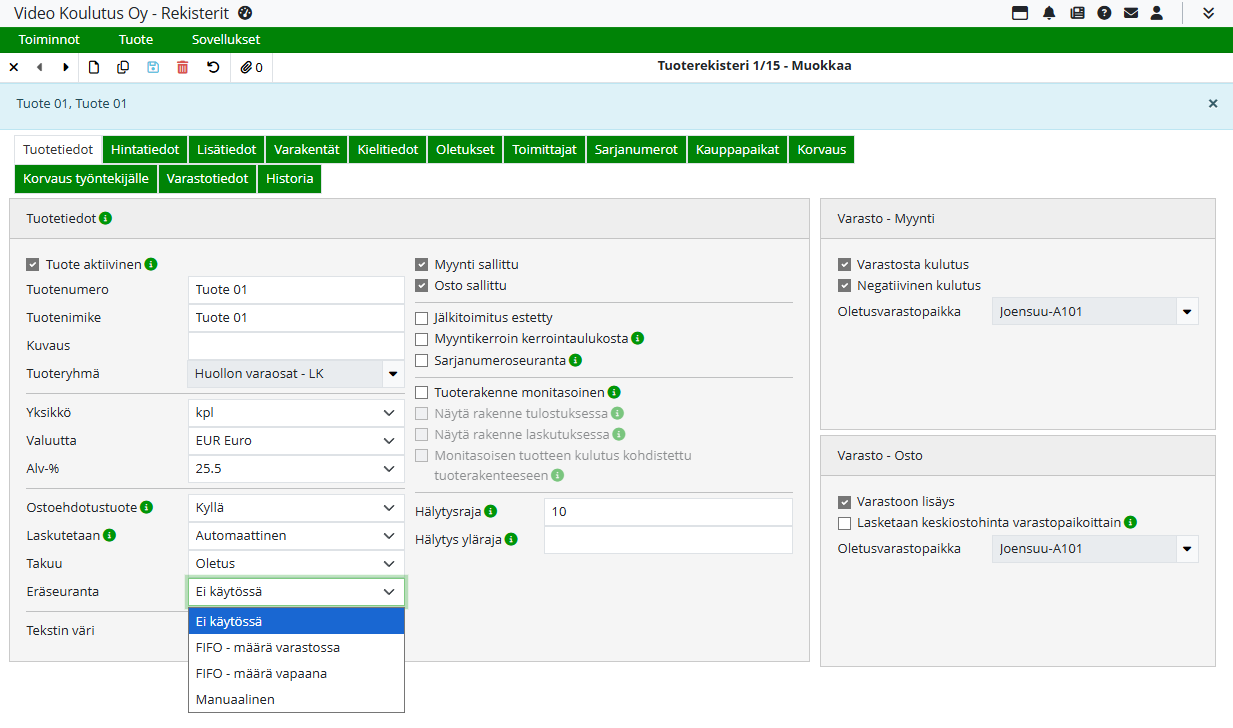1233x728 pixels.
Task: Save the product with the diskette icon
Action: [153, 67]
